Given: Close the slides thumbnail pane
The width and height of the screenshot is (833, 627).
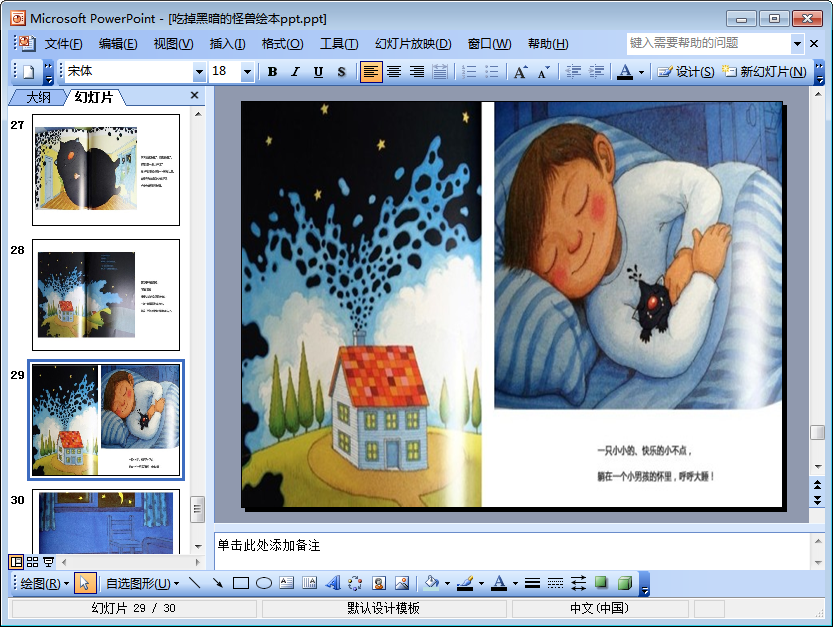Looking at the screenshot, I should 194,95.
